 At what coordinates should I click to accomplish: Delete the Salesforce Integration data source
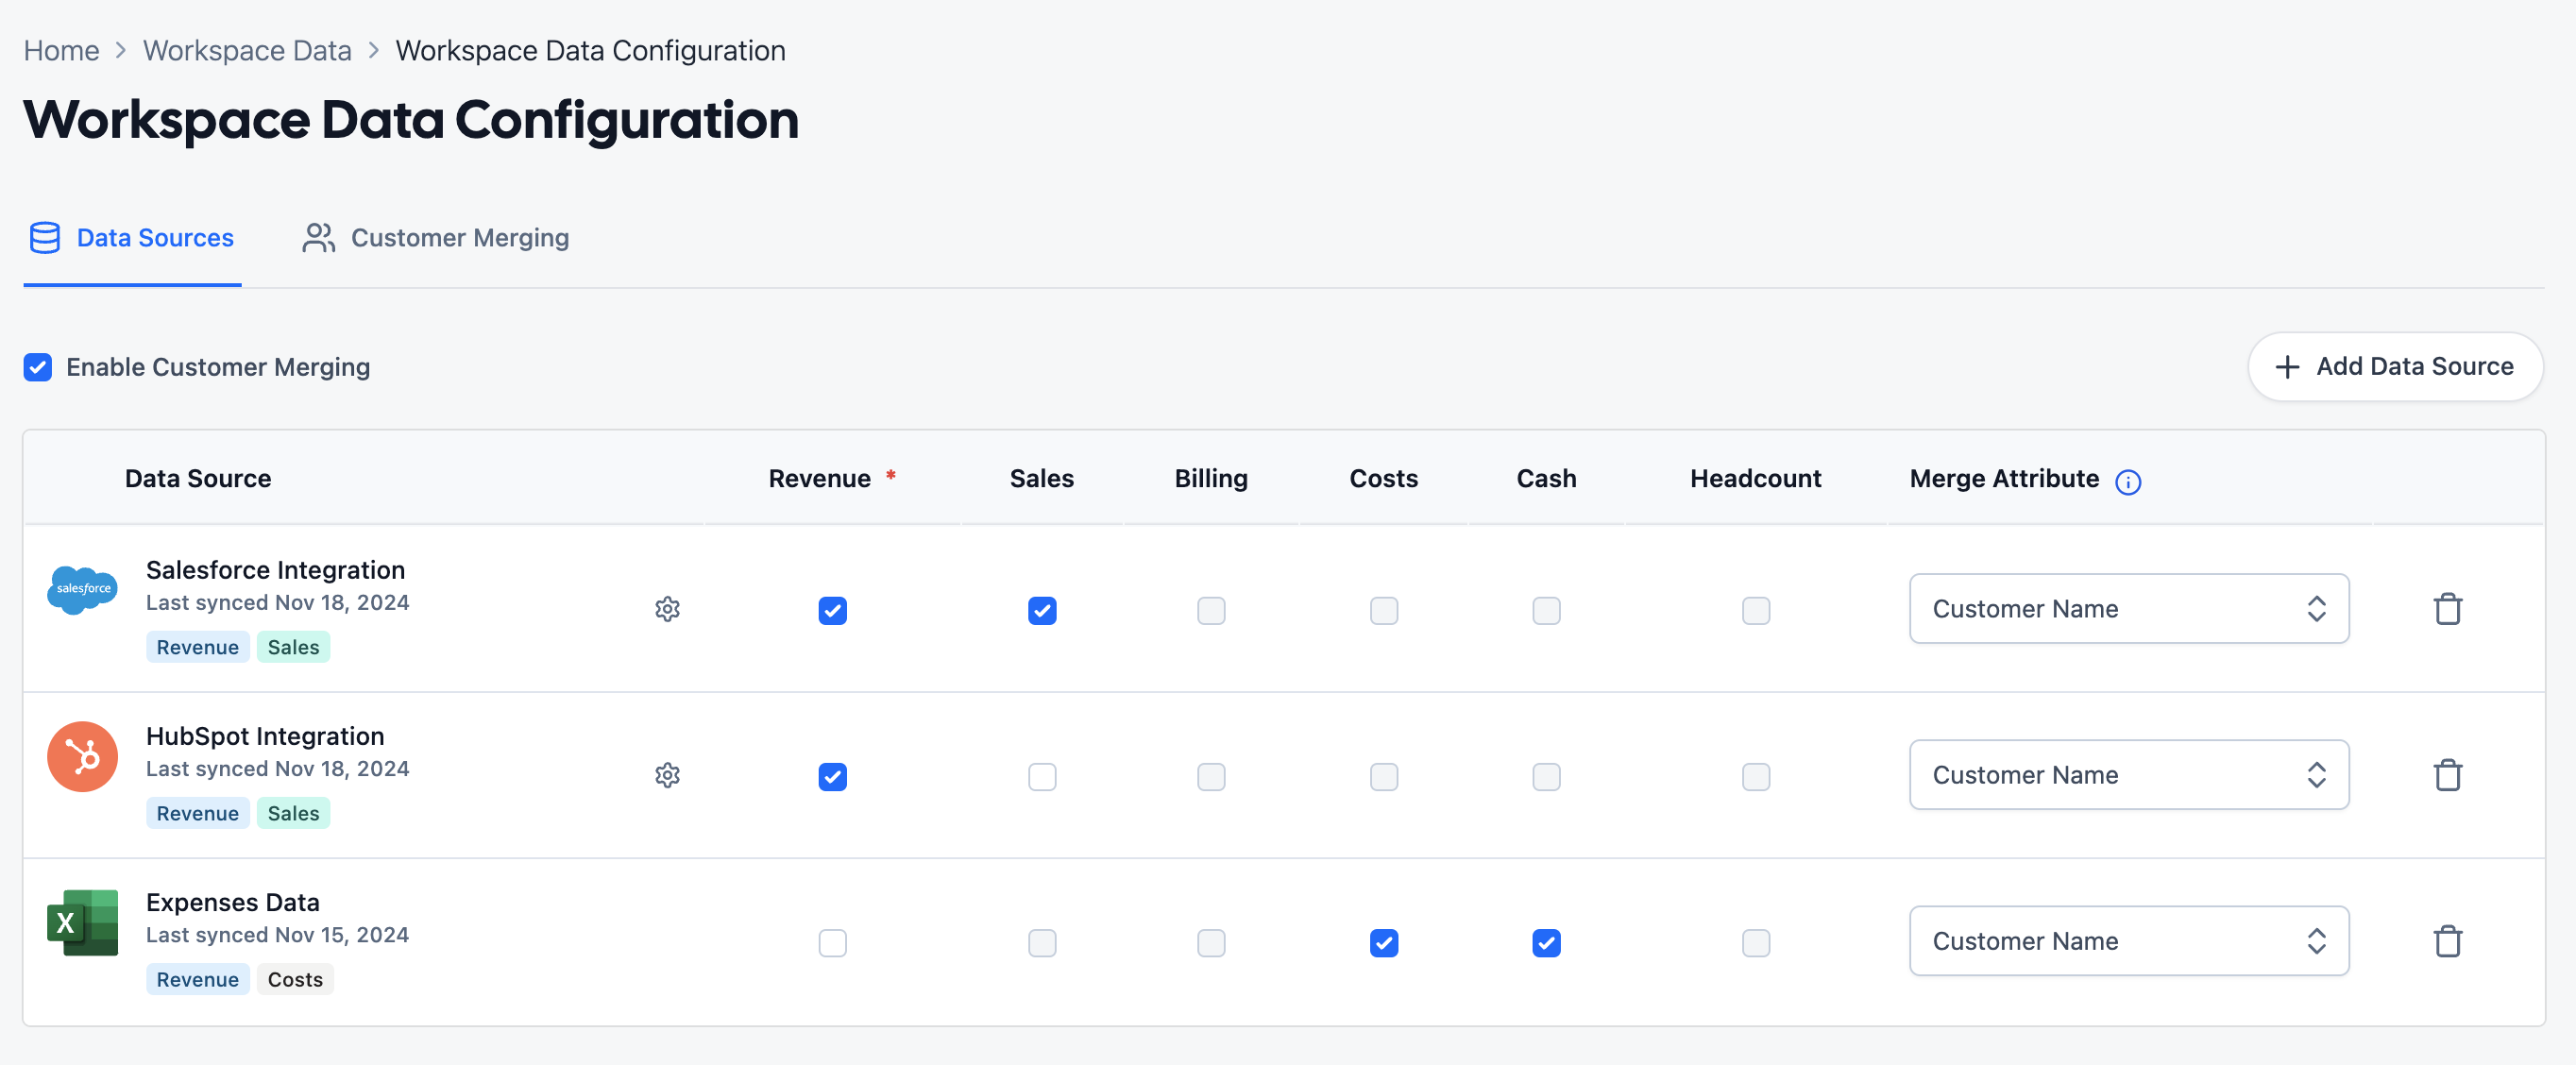(x=2447, y=609)
